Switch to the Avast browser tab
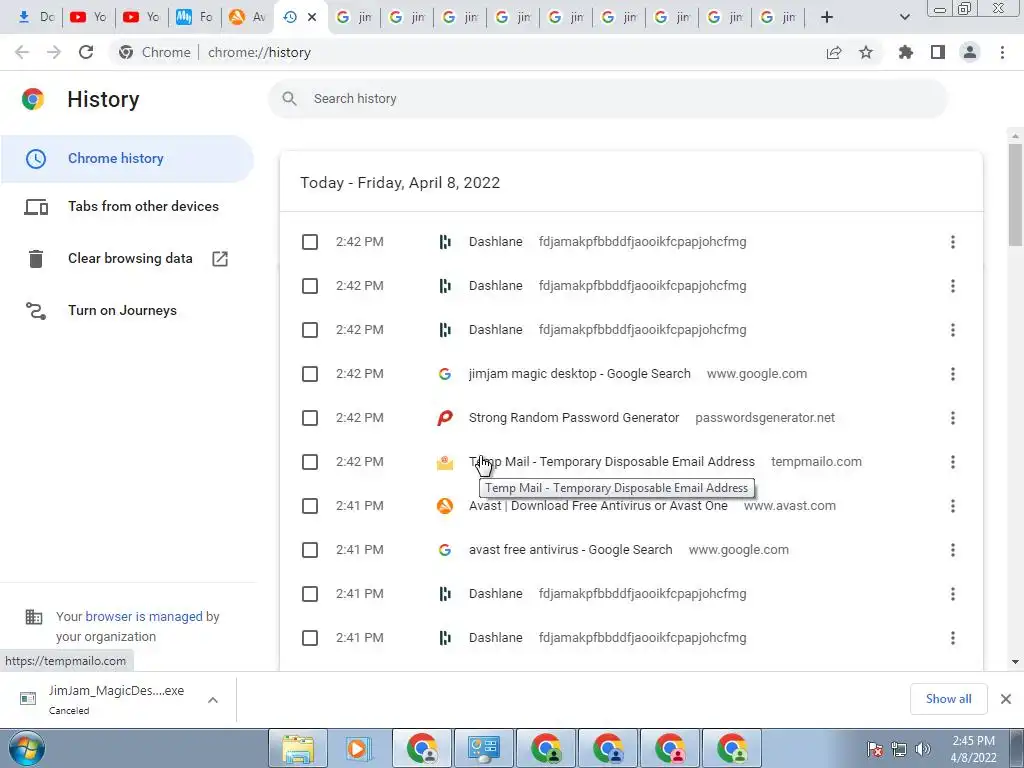 [248, 17]
